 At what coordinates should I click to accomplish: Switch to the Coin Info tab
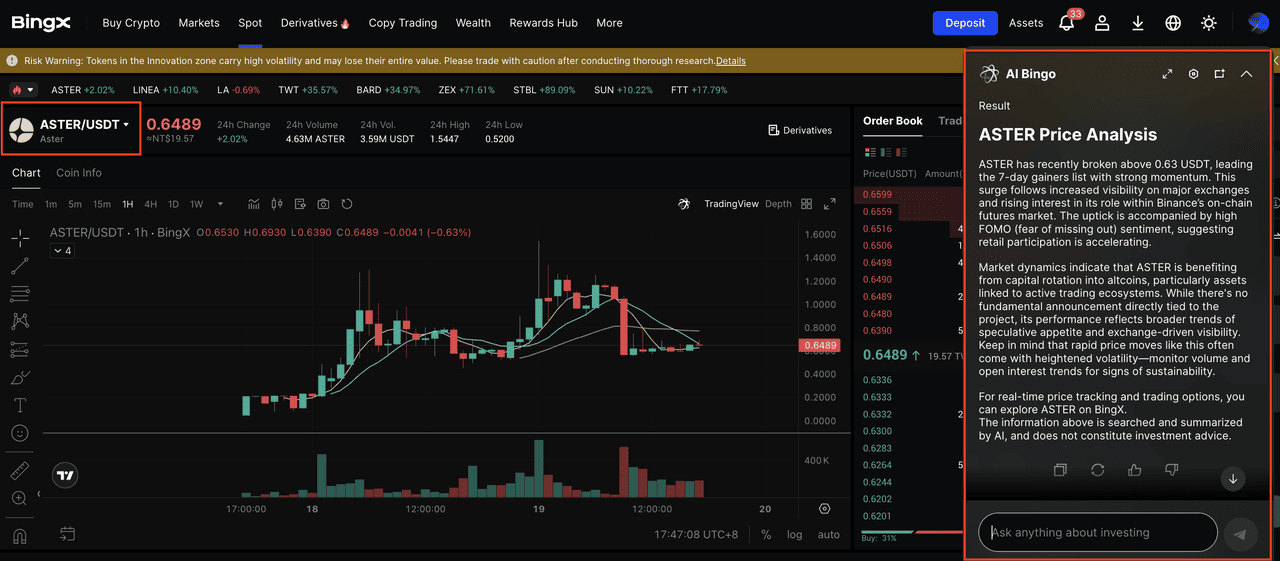(78, 173)
